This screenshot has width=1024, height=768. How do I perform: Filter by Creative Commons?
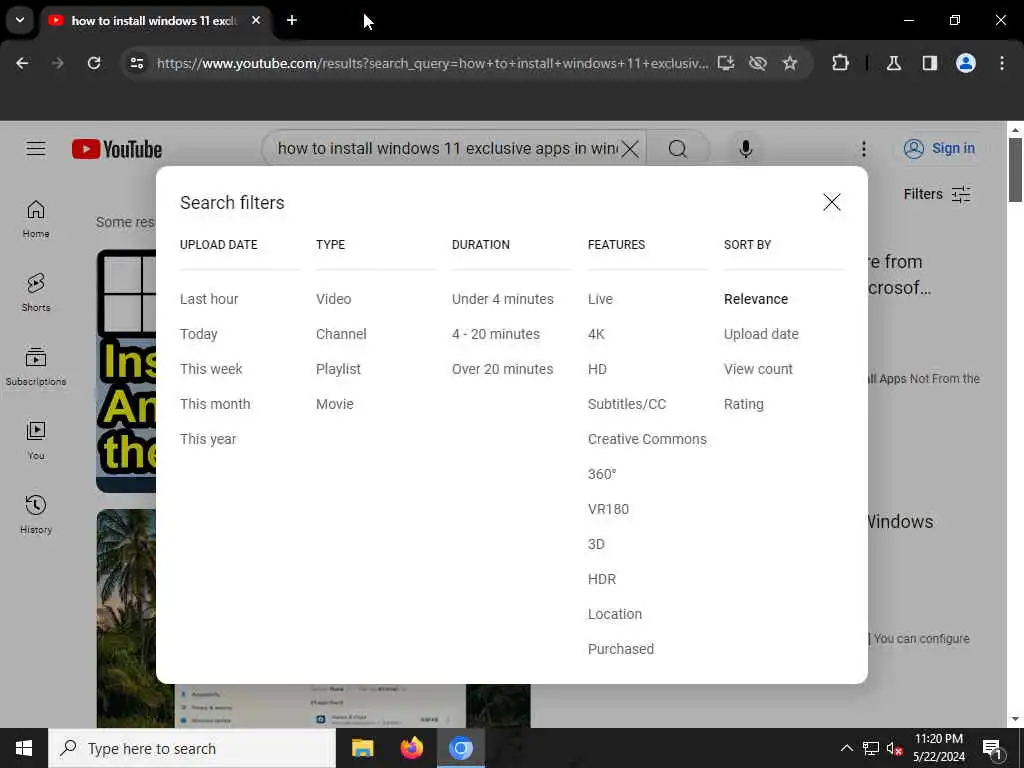coord(647,440)
